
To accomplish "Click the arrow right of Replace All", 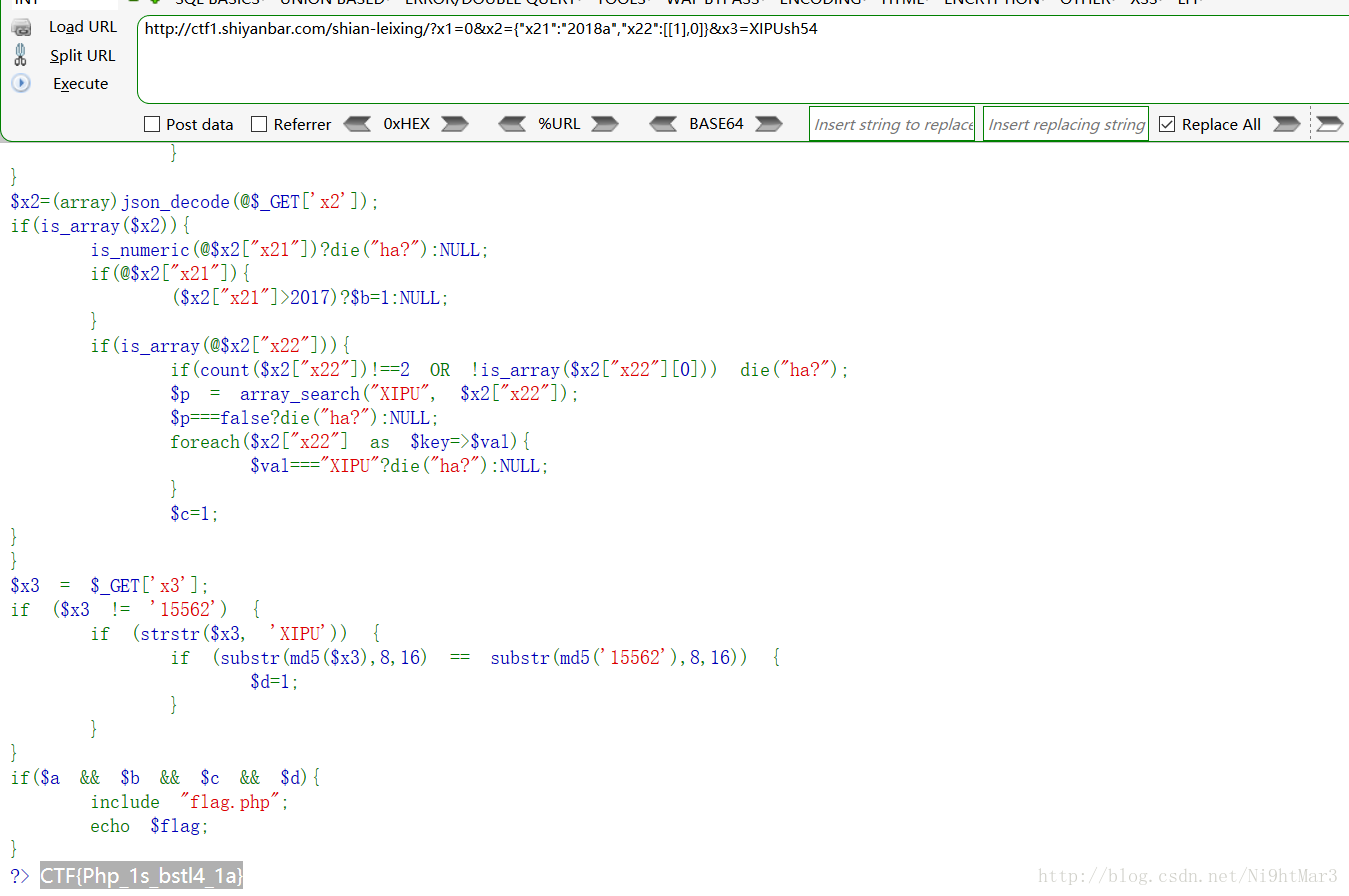I will point(1286,124).
